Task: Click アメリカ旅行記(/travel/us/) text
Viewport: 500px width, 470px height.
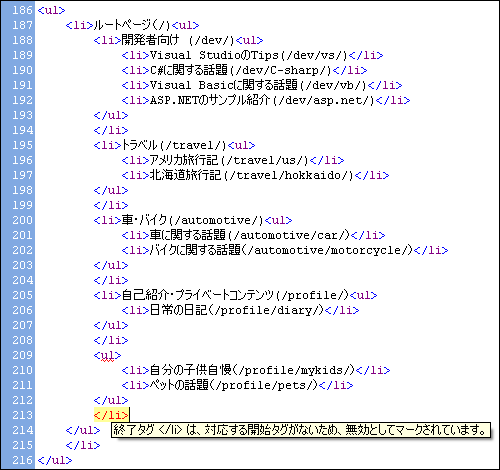Action: [229, 160]
